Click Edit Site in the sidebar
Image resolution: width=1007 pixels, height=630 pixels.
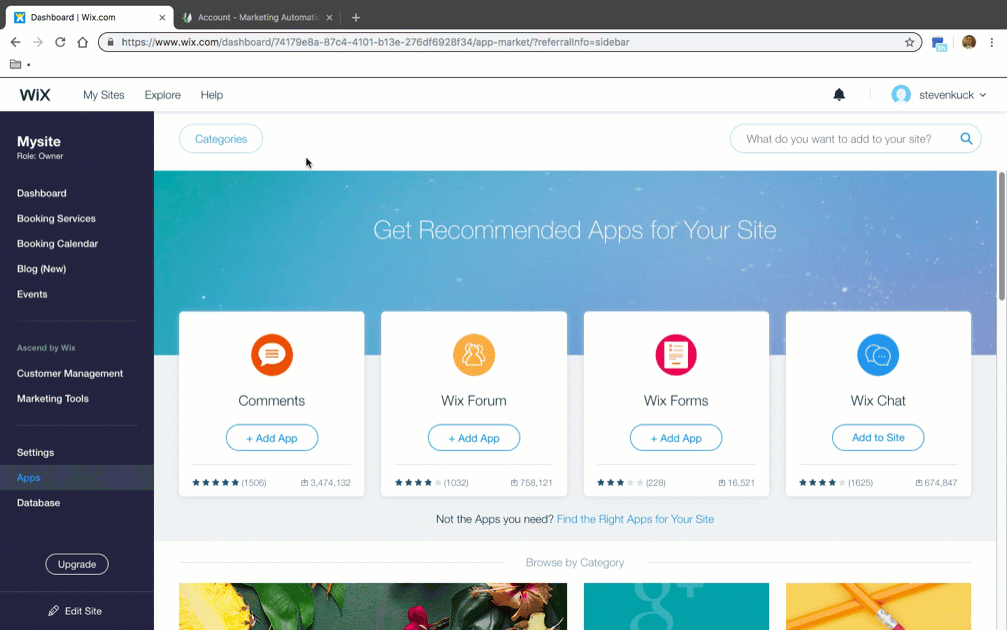75,611
